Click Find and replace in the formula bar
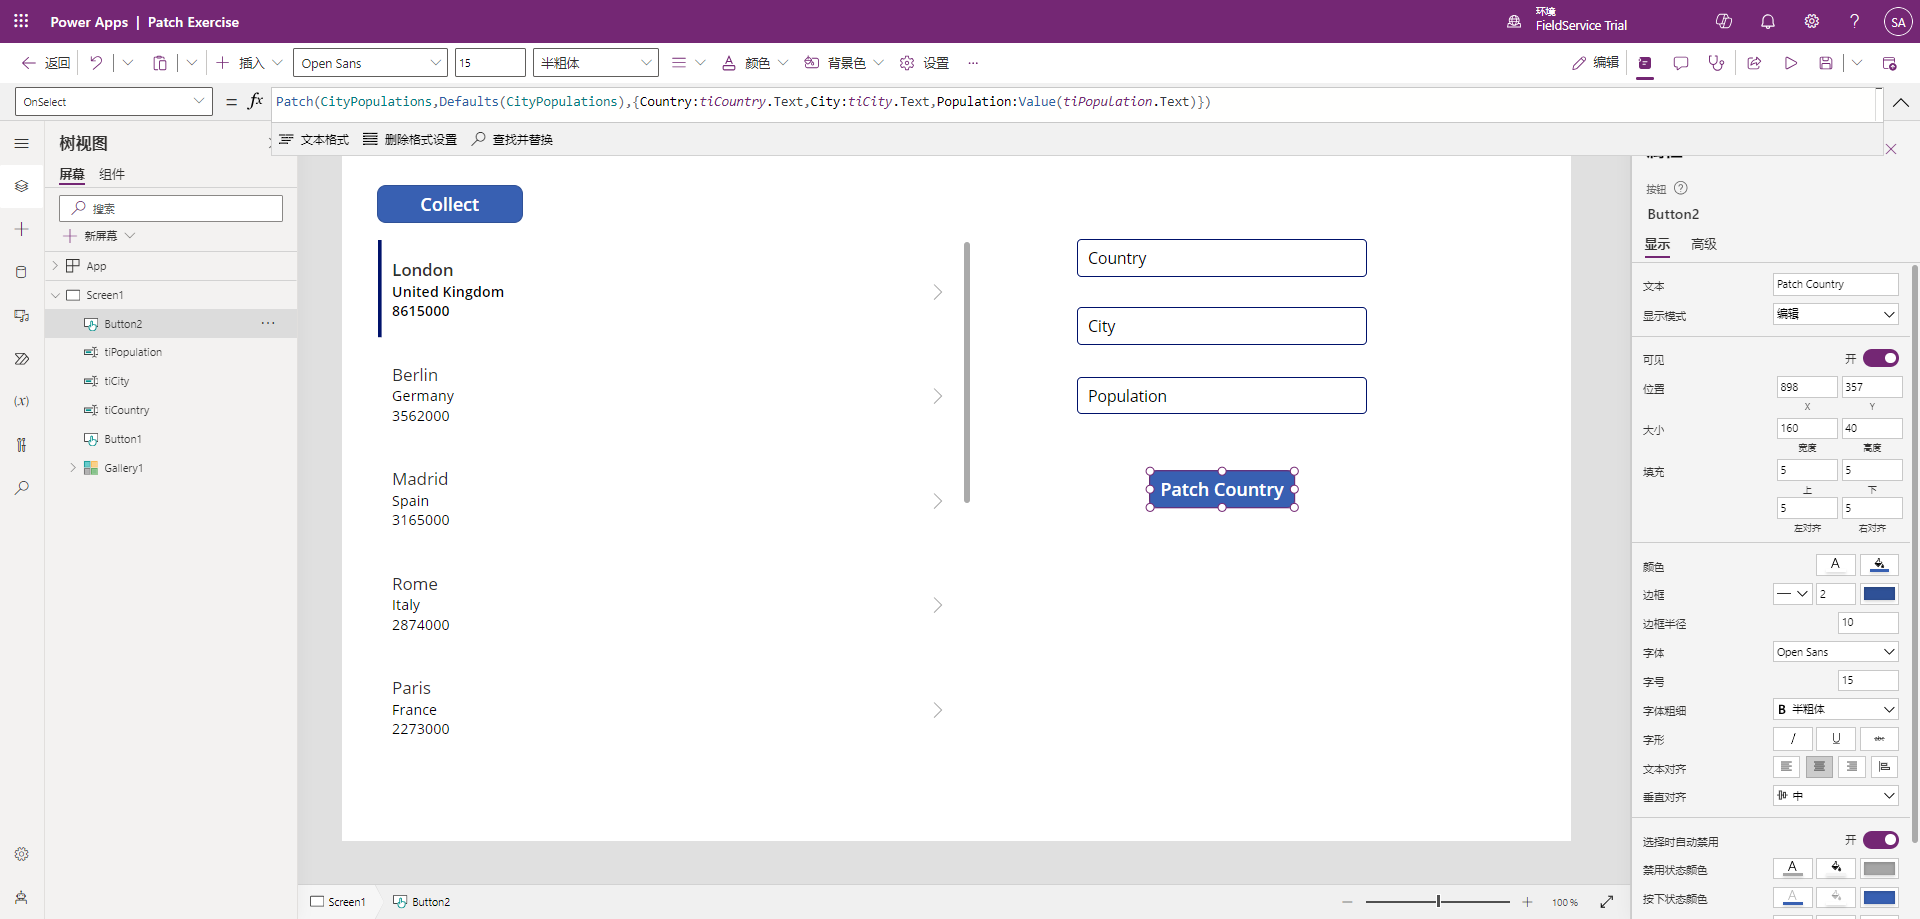 point(512,139)
